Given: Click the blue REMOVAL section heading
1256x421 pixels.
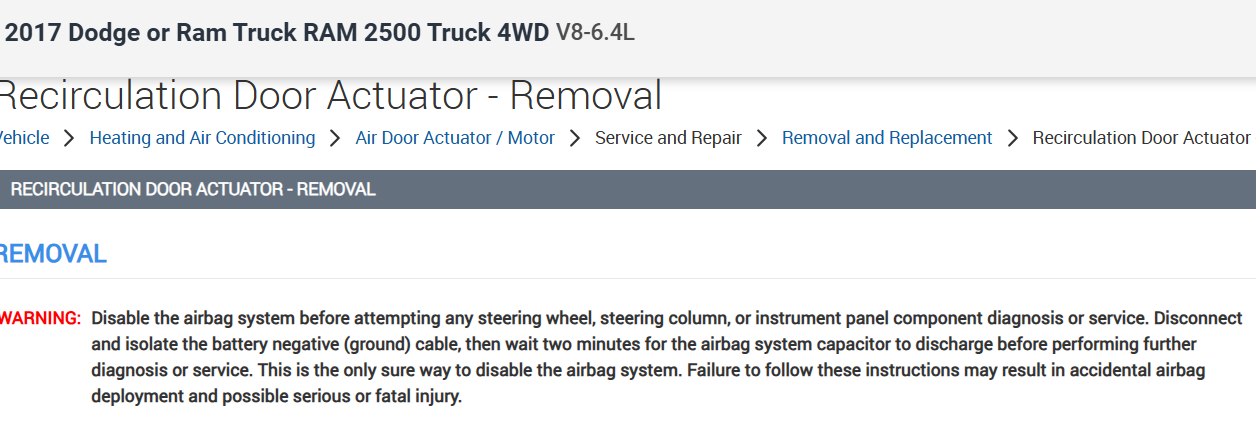Looking at the screenshot, I should [53, 254].
